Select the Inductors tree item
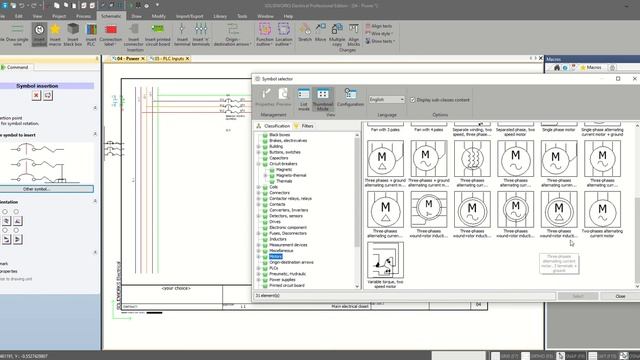Image resolution: width=640 pixels, height=360 pixels. pos(278,239)
